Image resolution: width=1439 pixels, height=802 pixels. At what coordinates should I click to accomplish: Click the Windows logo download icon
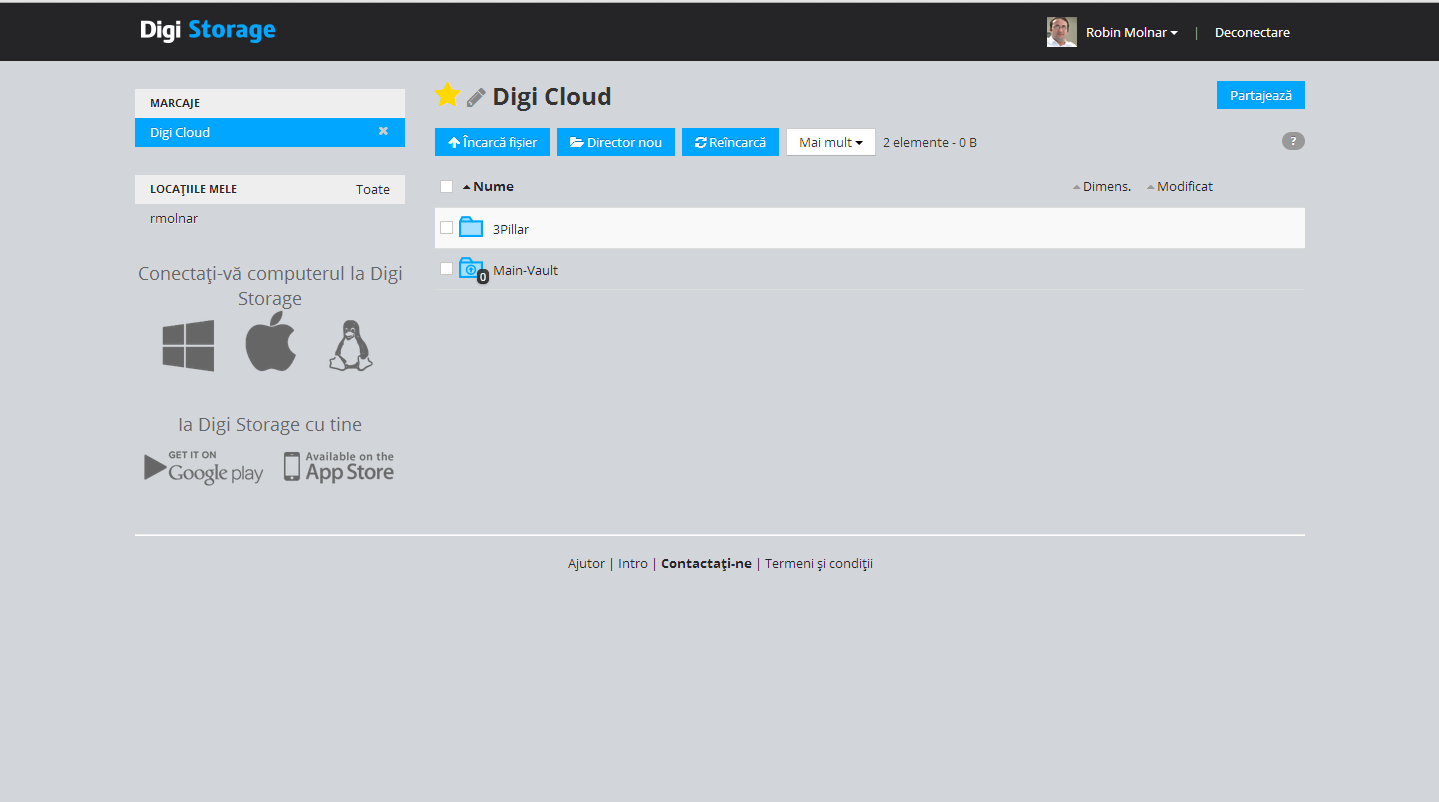[188, 346]
